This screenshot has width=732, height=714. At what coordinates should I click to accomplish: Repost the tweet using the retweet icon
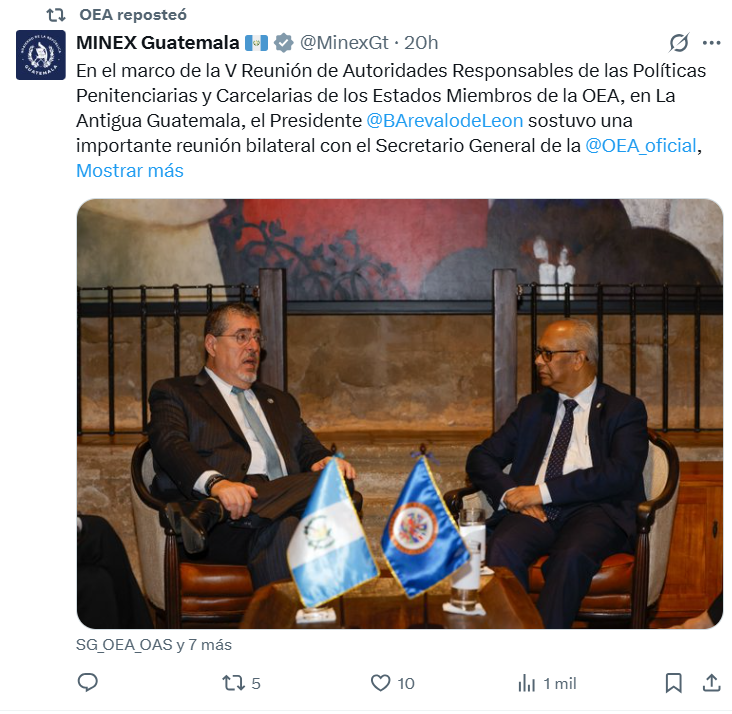click(233, 683)
